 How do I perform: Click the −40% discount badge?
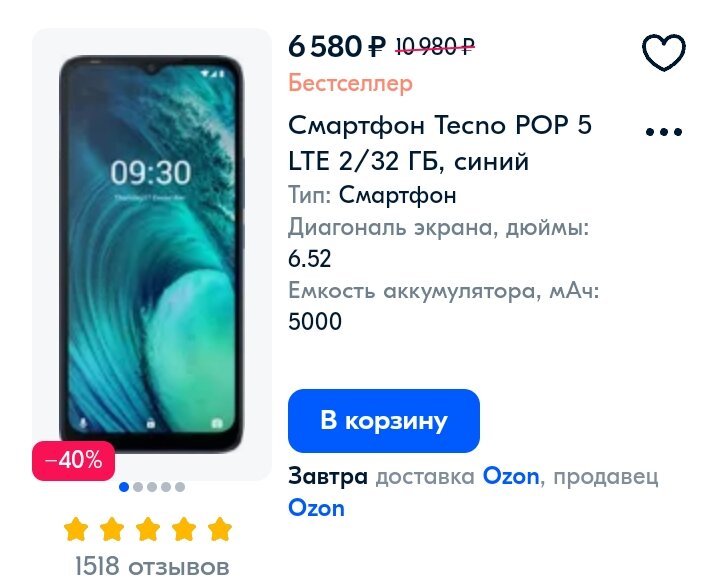73,460
